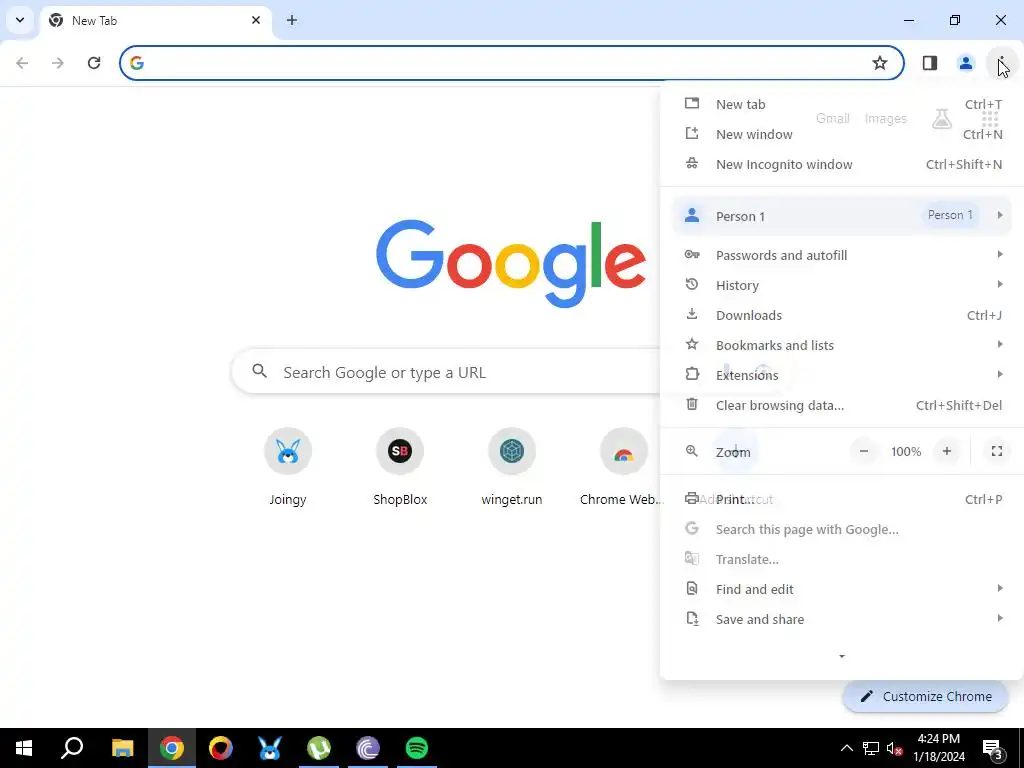Click the 100% zoom level value
Viewport: 1024px width, 768px height.
pyautogui.click(x=906, y=452)
